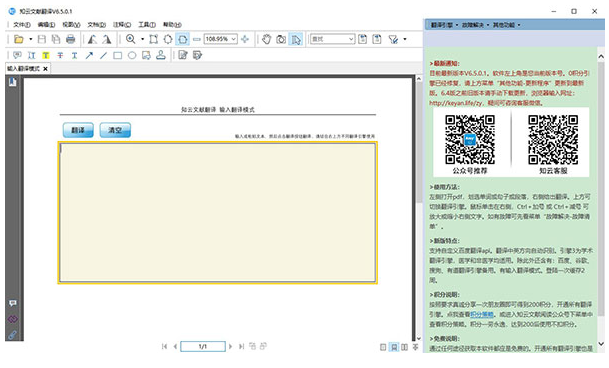Open the bookmarks panel sidebar icon

pyautogui.click(x=13, y=82)
